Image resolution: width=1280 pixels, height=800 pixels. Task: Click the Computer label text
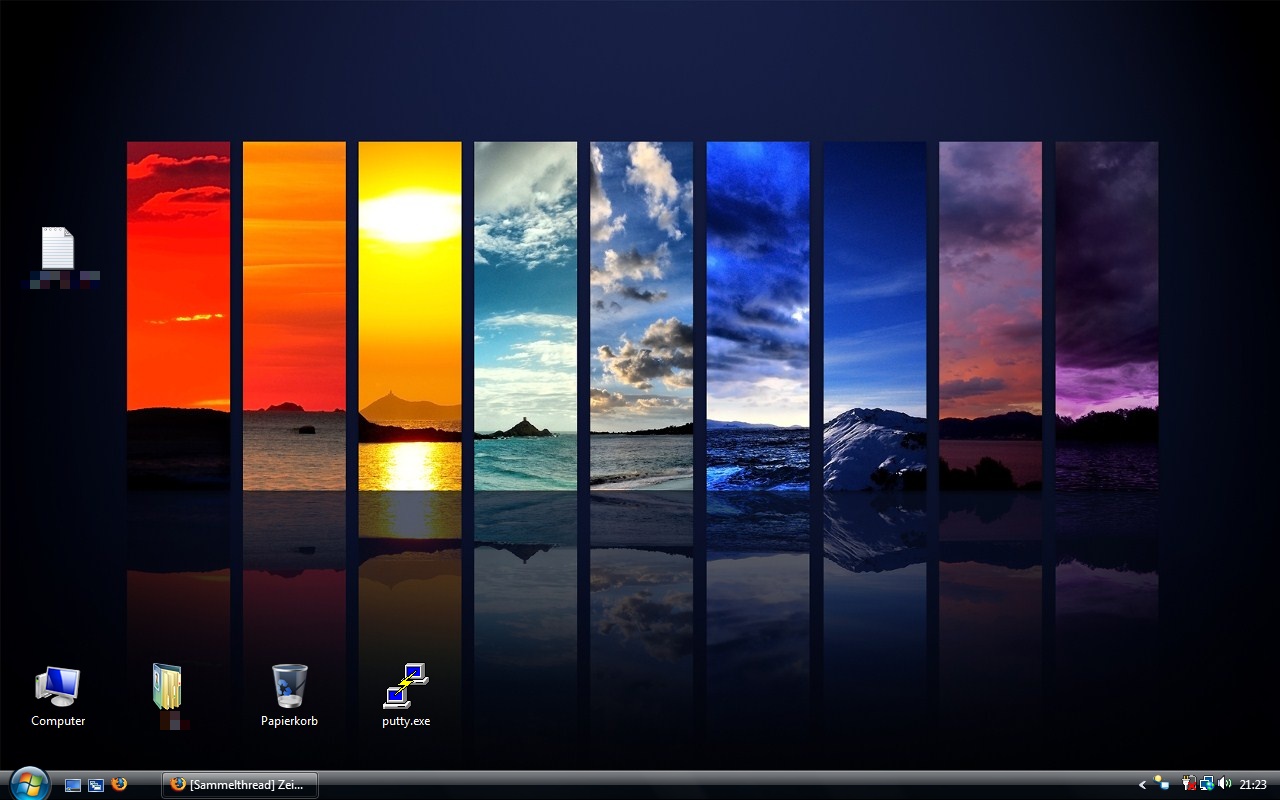pos(58,720)
